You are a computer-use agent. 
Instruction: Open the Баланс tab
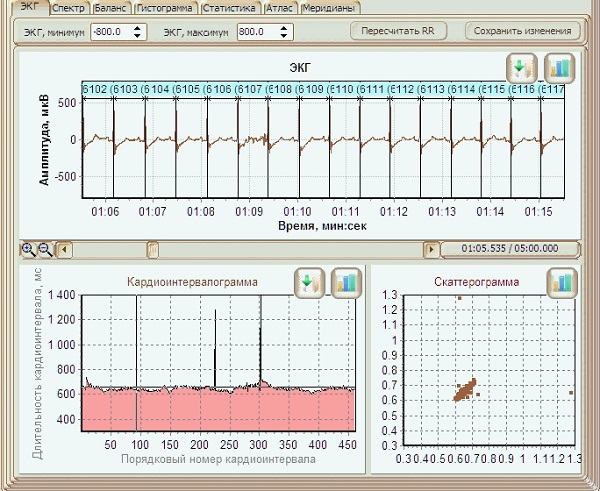111,8
